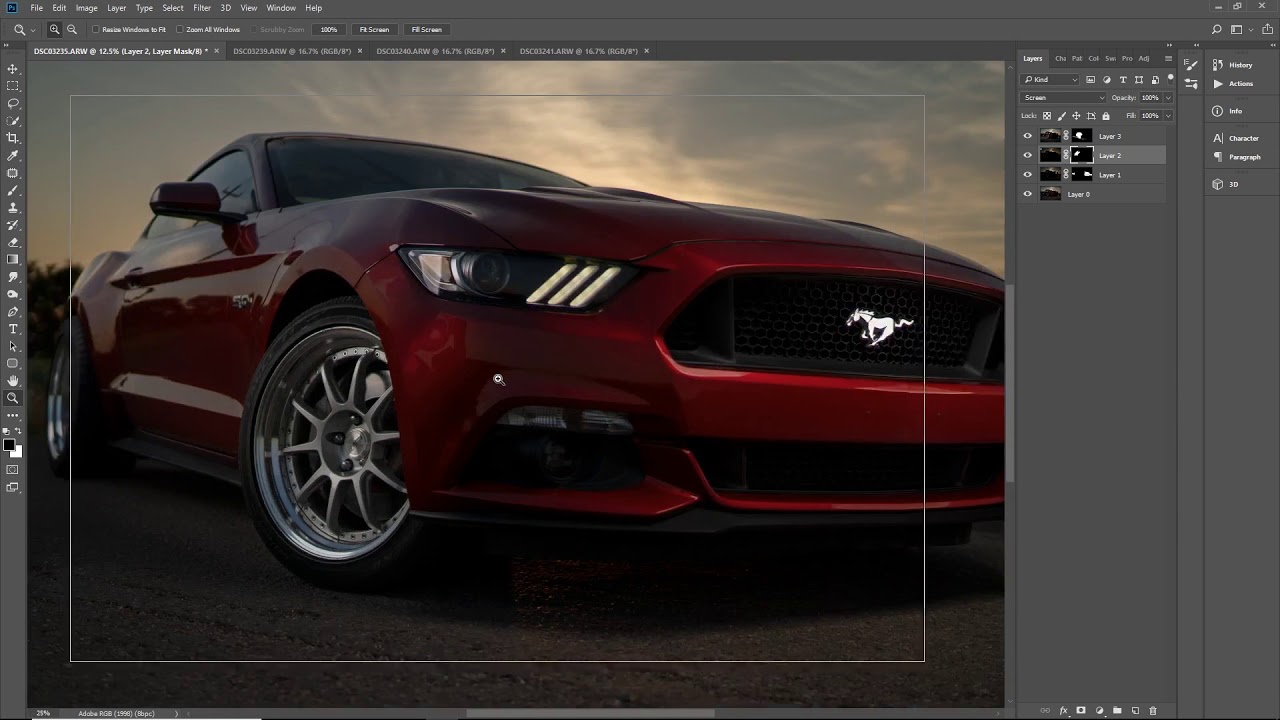This screenshot has height=720, width=1280.
Task: Select the Rectangular Marquee tool
Action: [x=13, y=86]
